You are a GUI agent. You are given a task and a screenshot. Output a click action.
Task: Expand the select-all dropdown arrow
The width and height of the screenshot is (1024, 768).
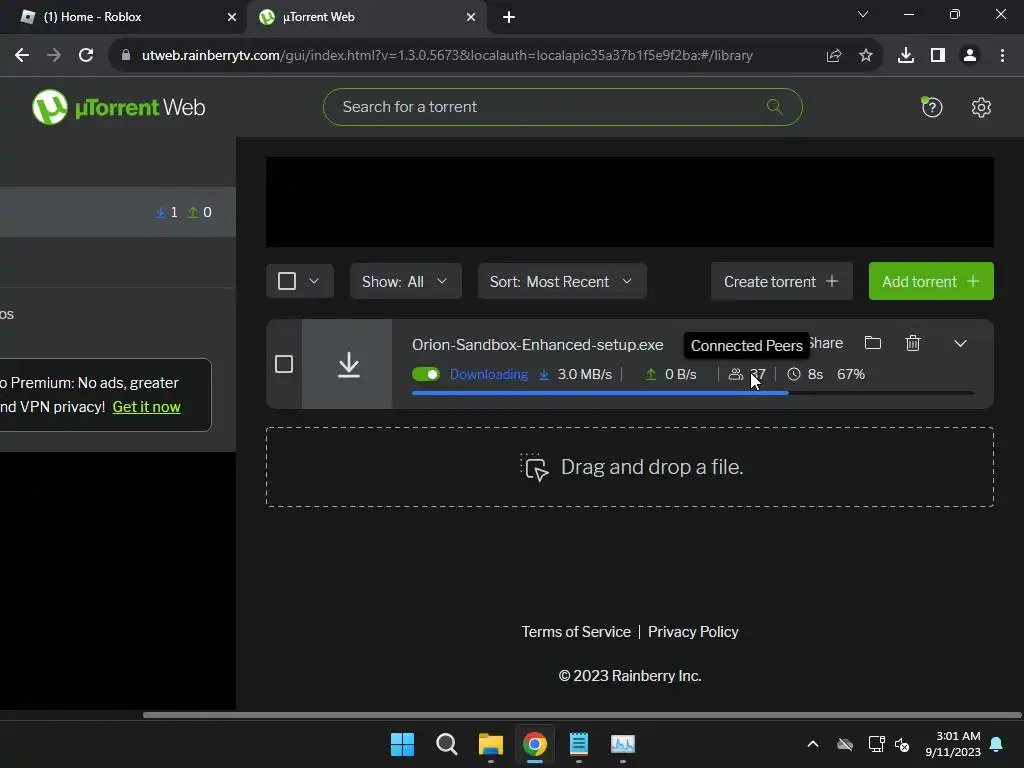pyautogui.click(x=314, y=281)
